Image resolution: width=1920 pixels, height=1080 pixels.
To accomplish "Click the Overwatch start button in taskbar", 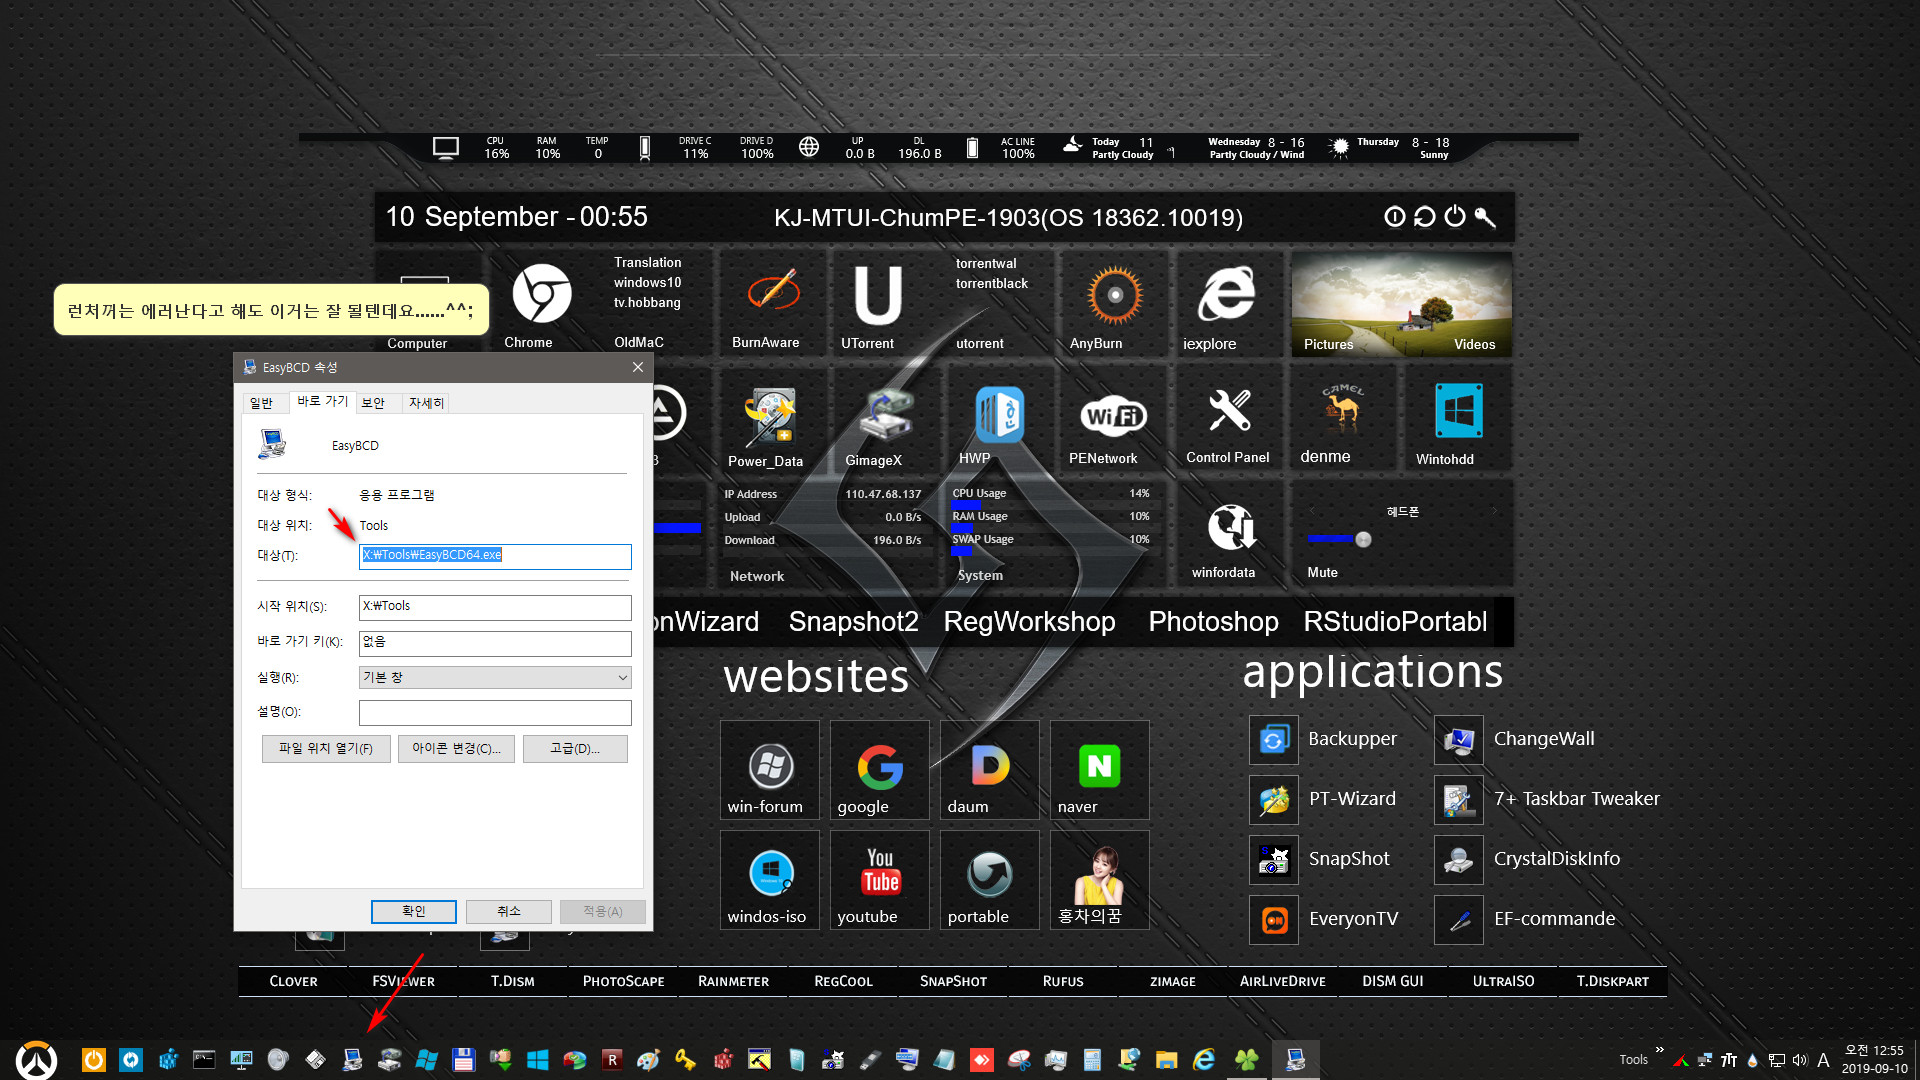I will [x=36, y=1059].
